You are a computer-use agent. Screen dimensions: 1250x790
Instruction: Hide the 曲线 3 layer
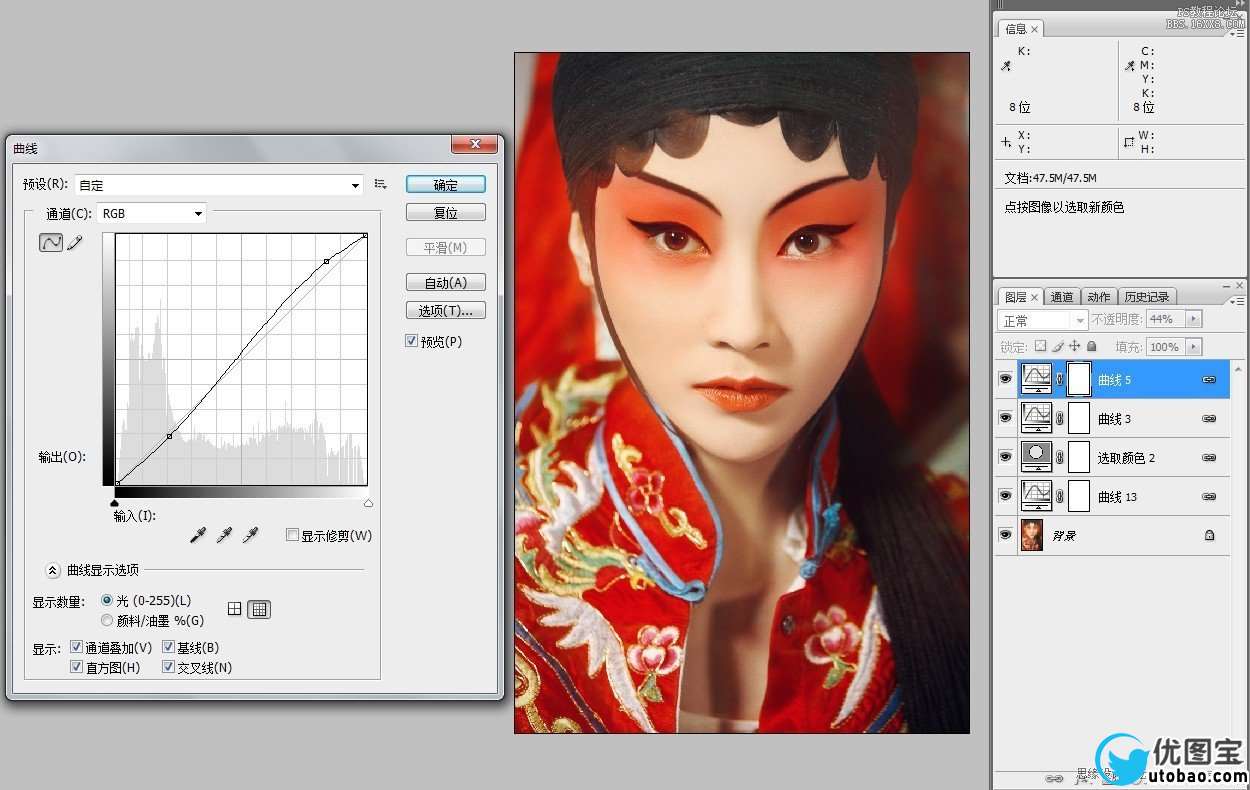tap(1006, 419)
